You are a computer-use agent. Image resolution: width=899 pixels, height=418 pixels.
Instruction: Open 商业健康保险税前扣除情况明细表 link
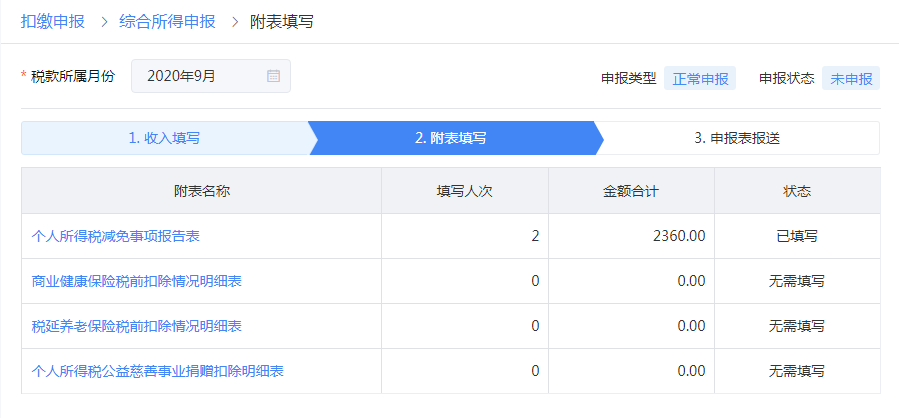click(x=137, y=281)
